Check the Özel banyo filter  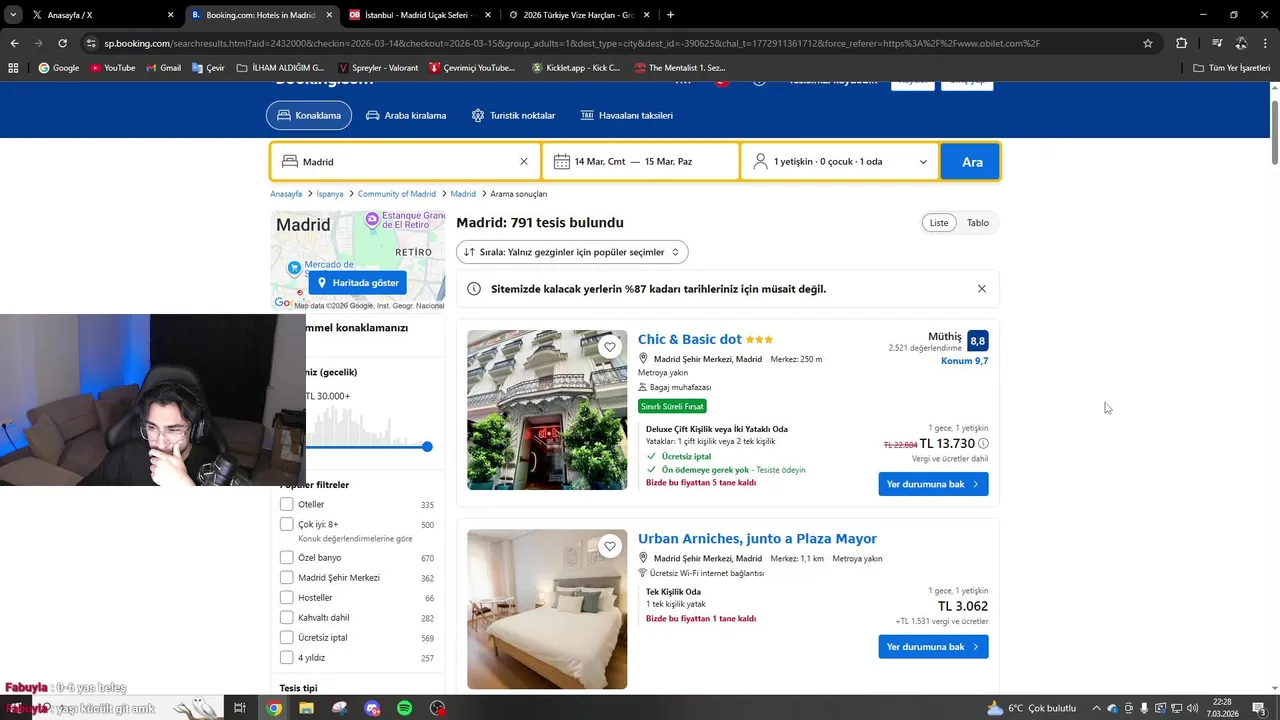287,557
